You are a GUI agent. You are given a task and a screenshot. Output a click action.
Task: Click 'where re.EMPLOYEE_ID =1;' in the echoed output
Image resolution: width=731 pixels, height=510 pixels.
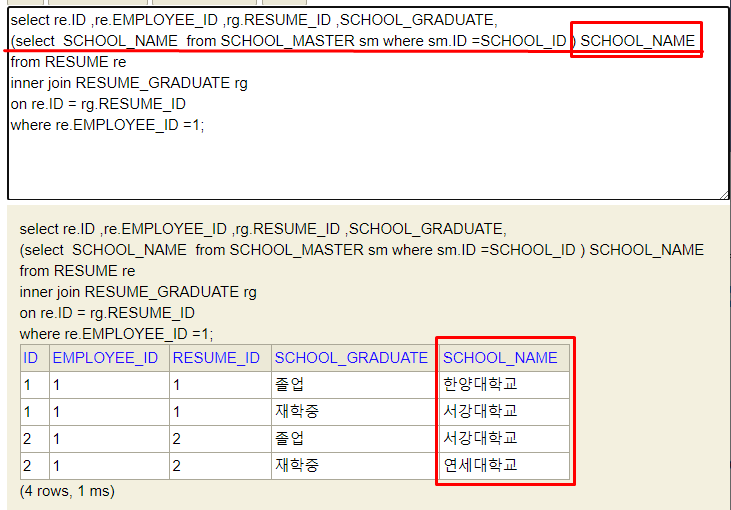[x=117, y=334]
